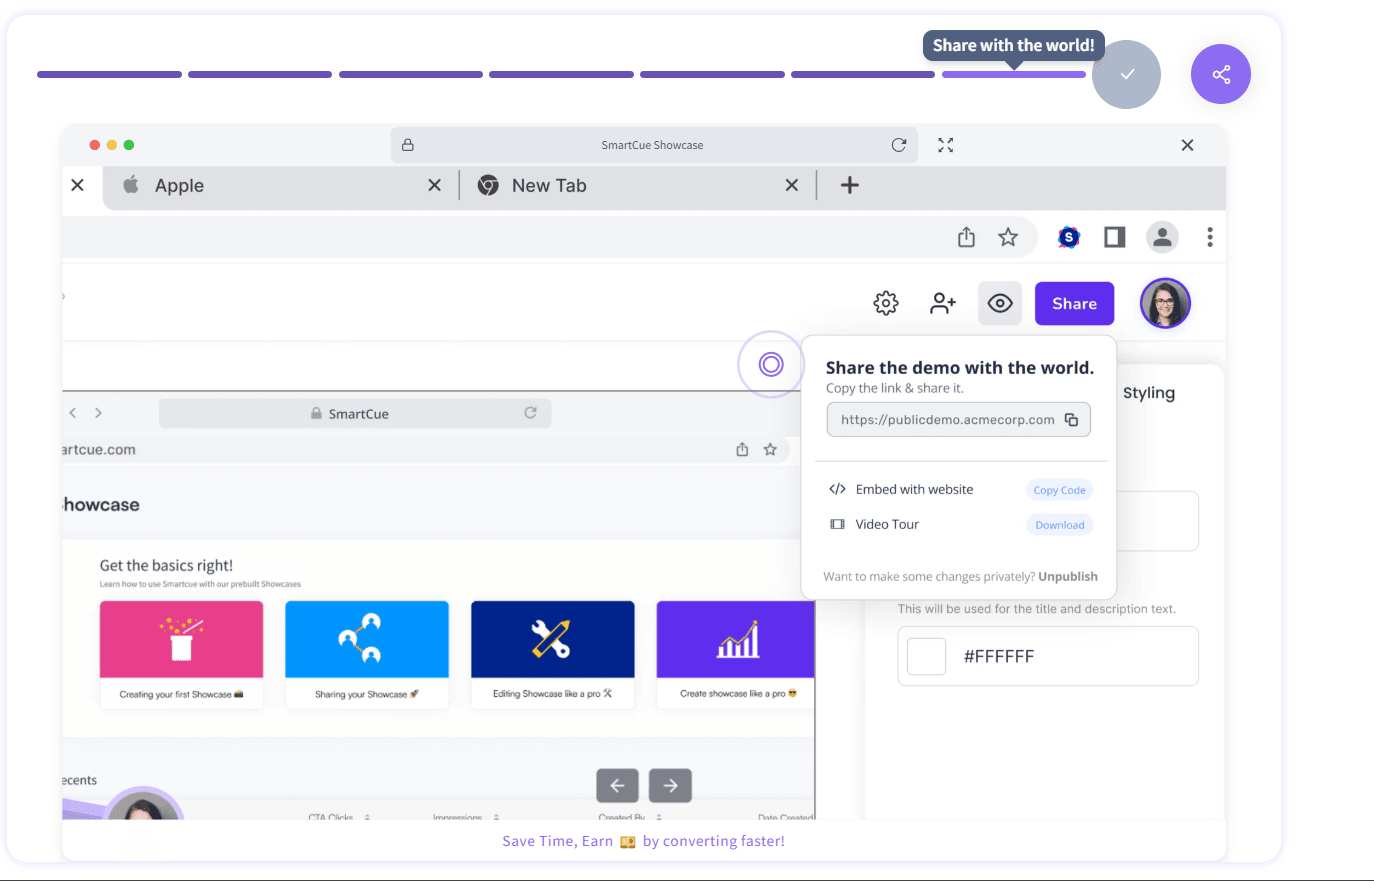Image resolution: width=1374 pixels, height=881 pixels.
Task: Open the SmartCue extension icon
Action: pos(1069,237)
